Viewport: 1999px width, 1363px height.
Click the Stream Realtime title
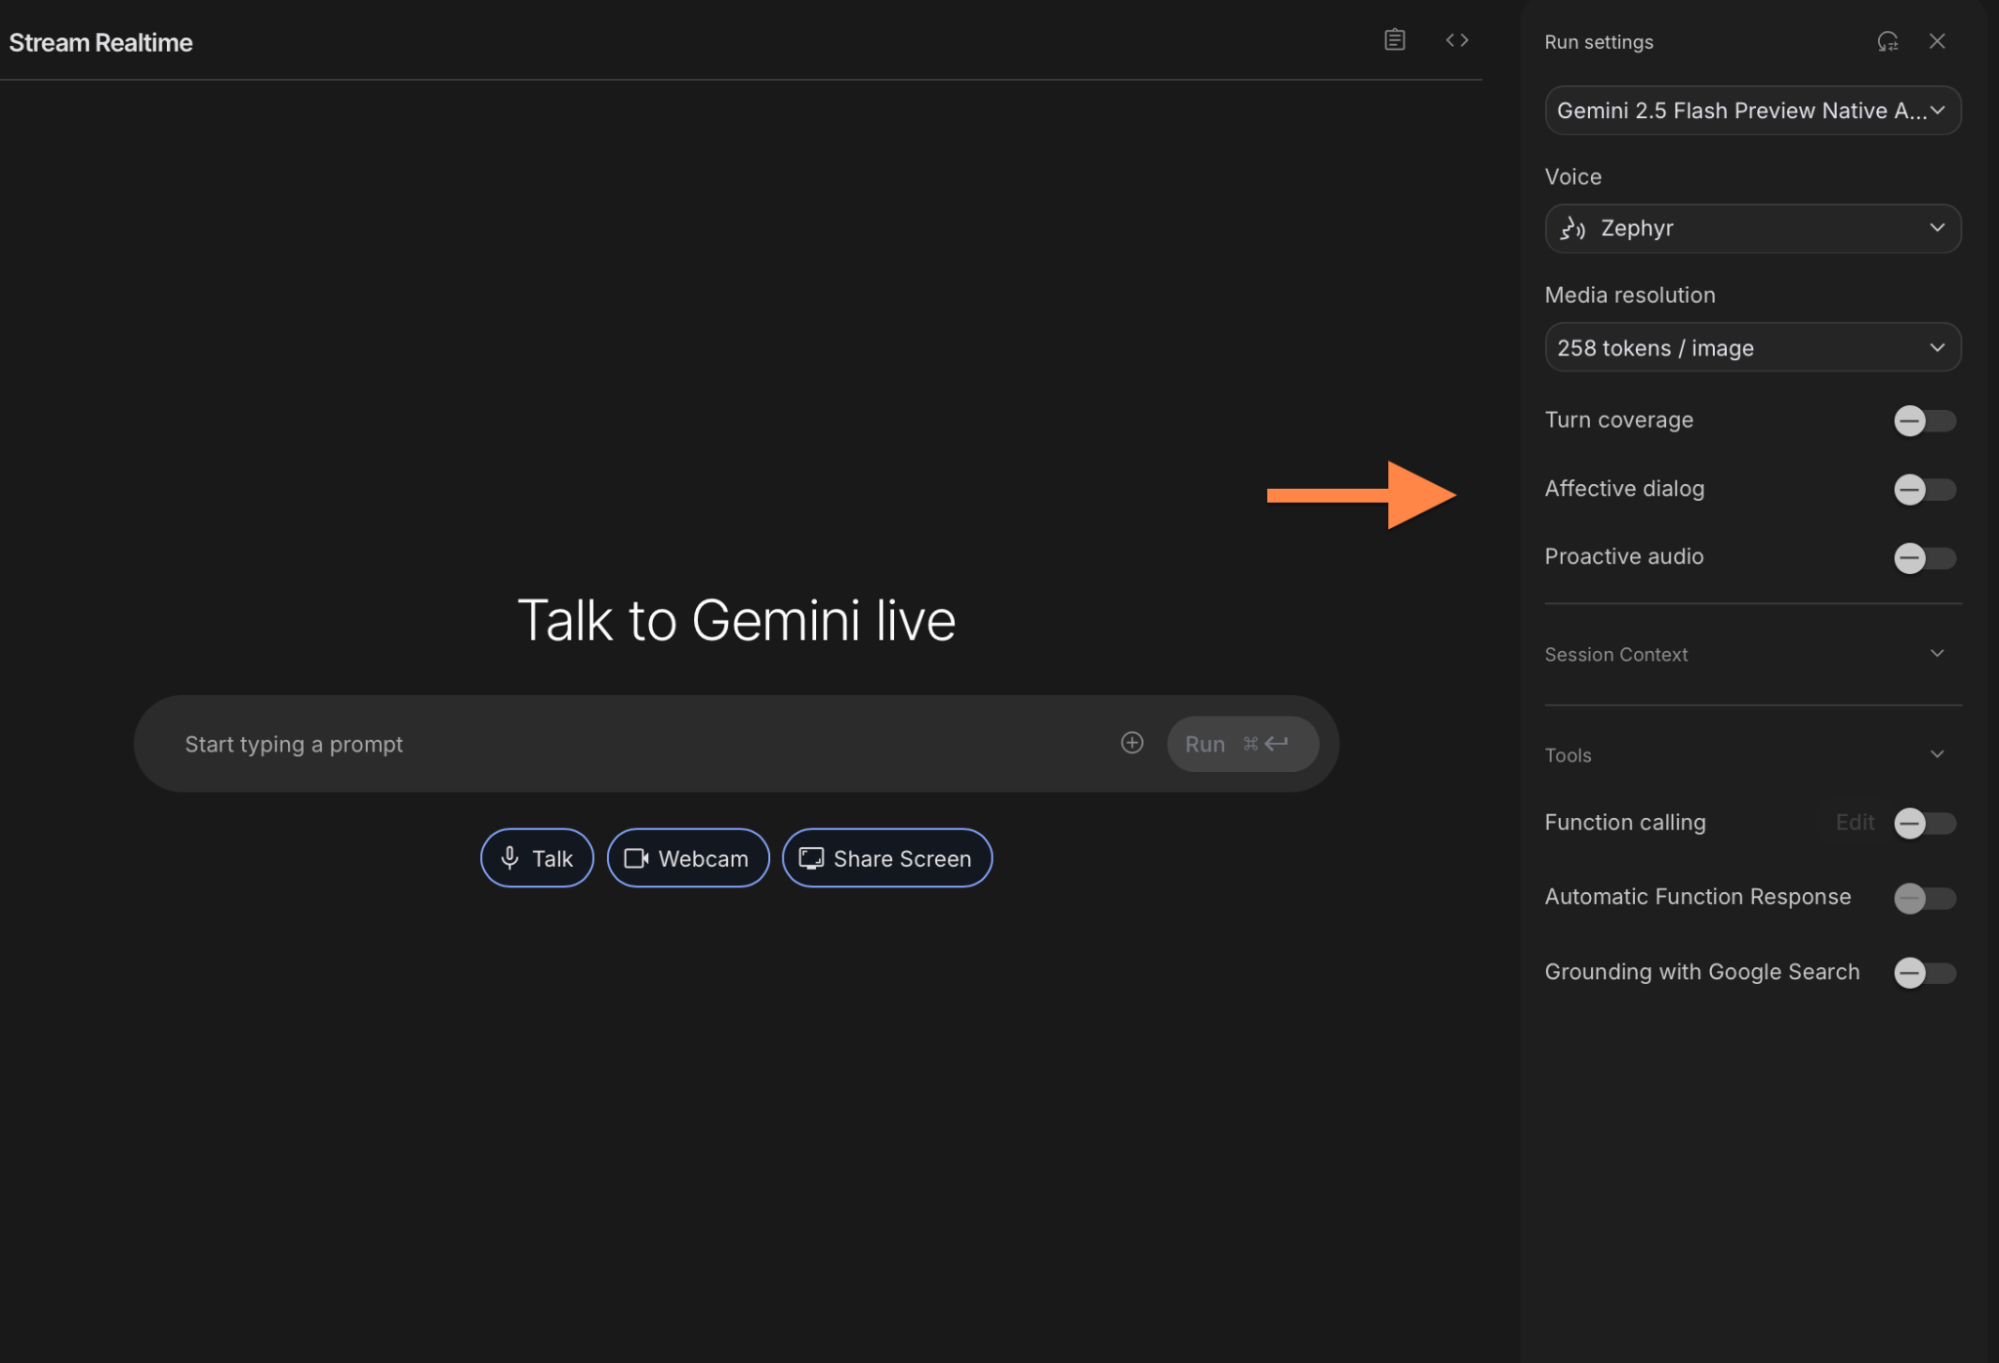(x=101, y=42)
